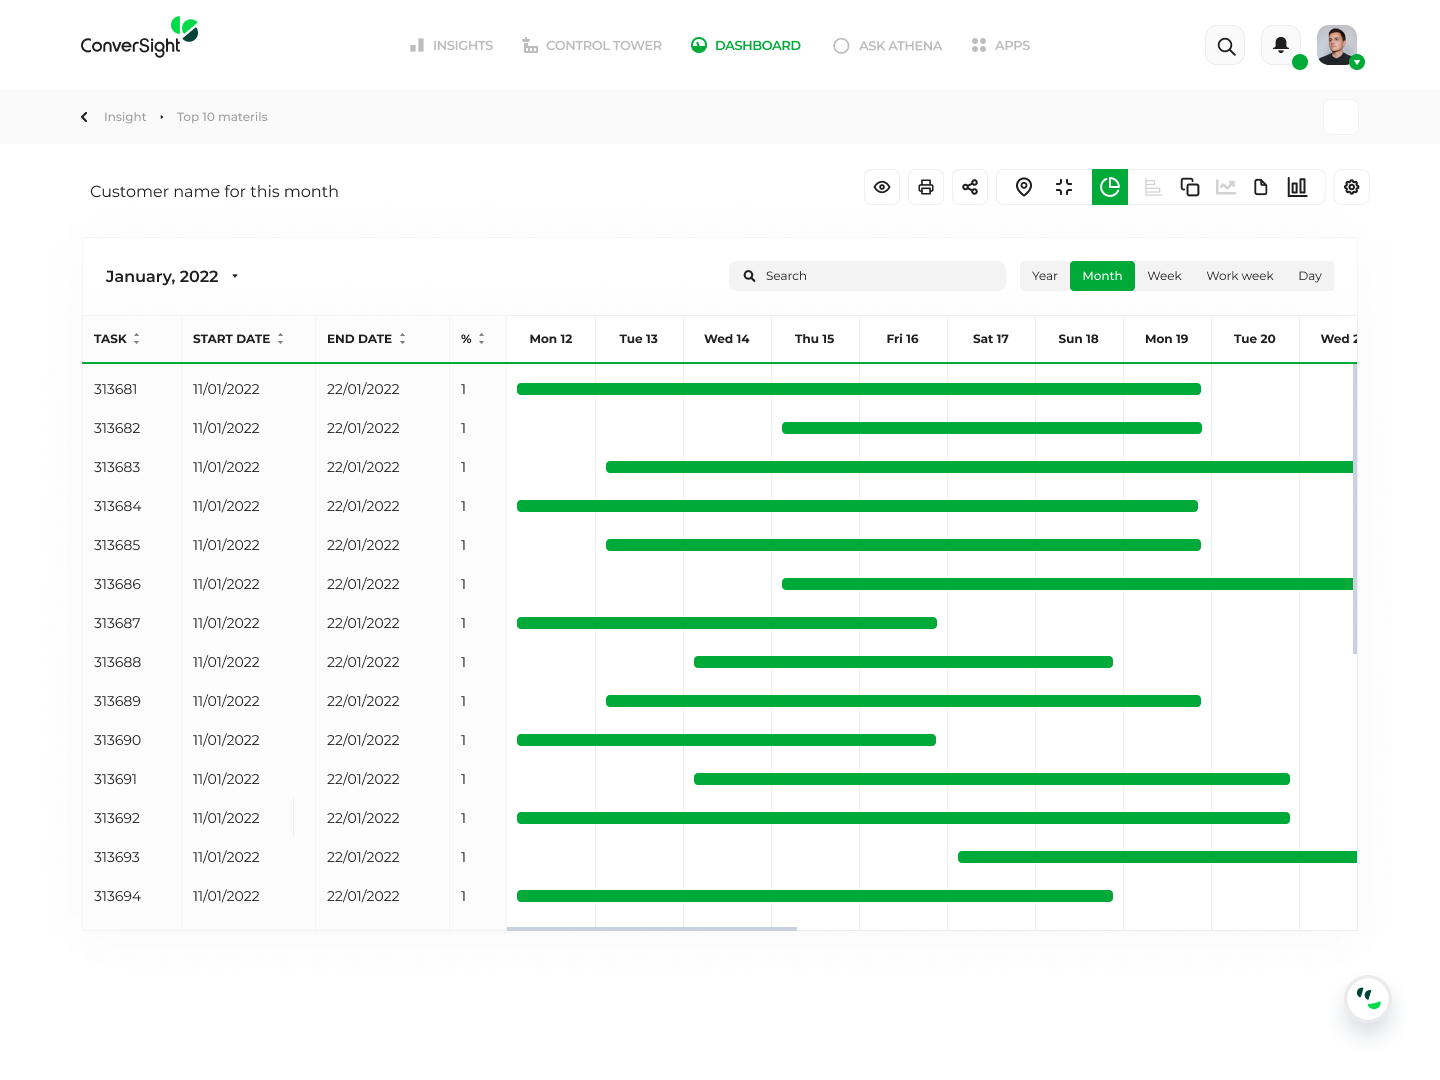Select the Day view option
The width and height of the screenshot is (1440, 1080).
click(1309, 276)
